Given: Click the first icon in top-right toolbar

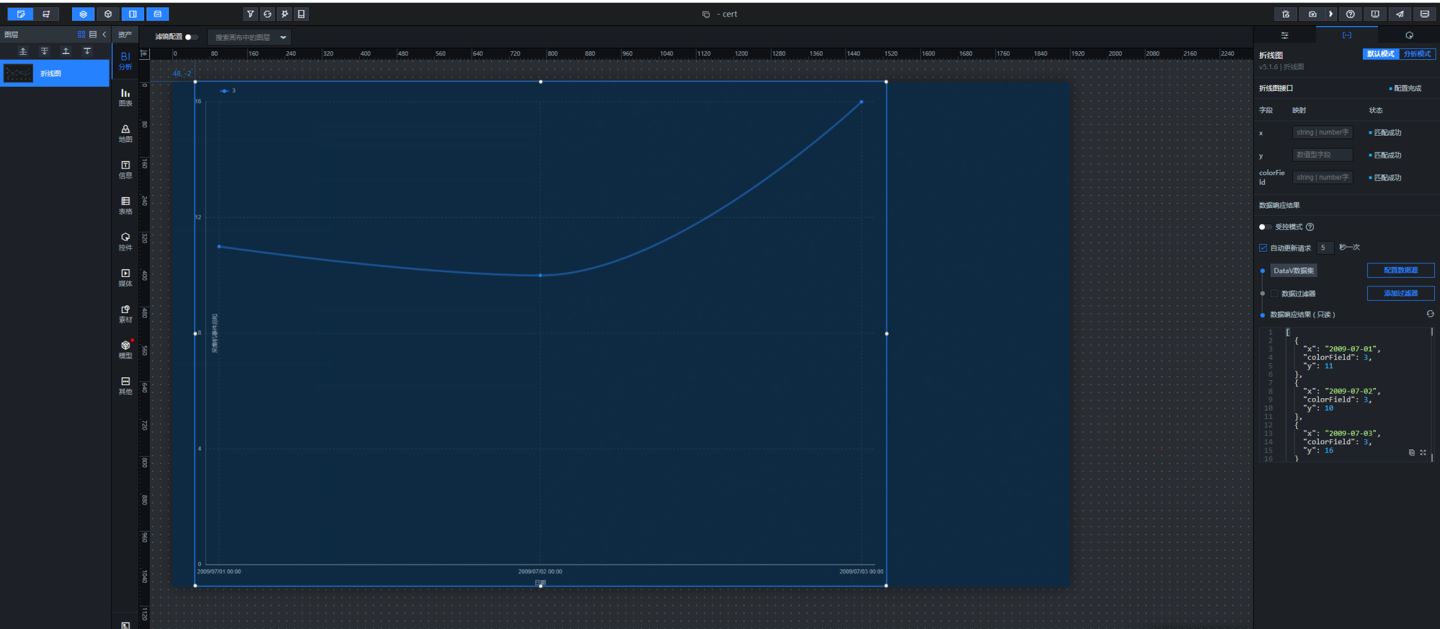Looking at the screenshot, I should click(1286, 14).
